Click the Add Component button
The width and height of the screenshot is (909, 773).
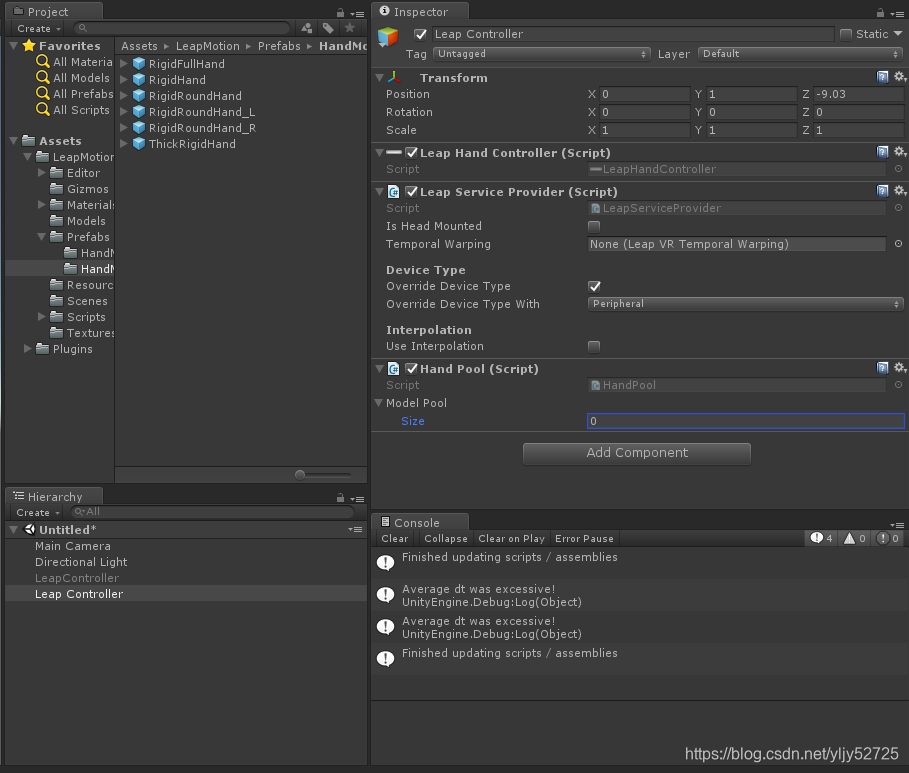point(637,453)
